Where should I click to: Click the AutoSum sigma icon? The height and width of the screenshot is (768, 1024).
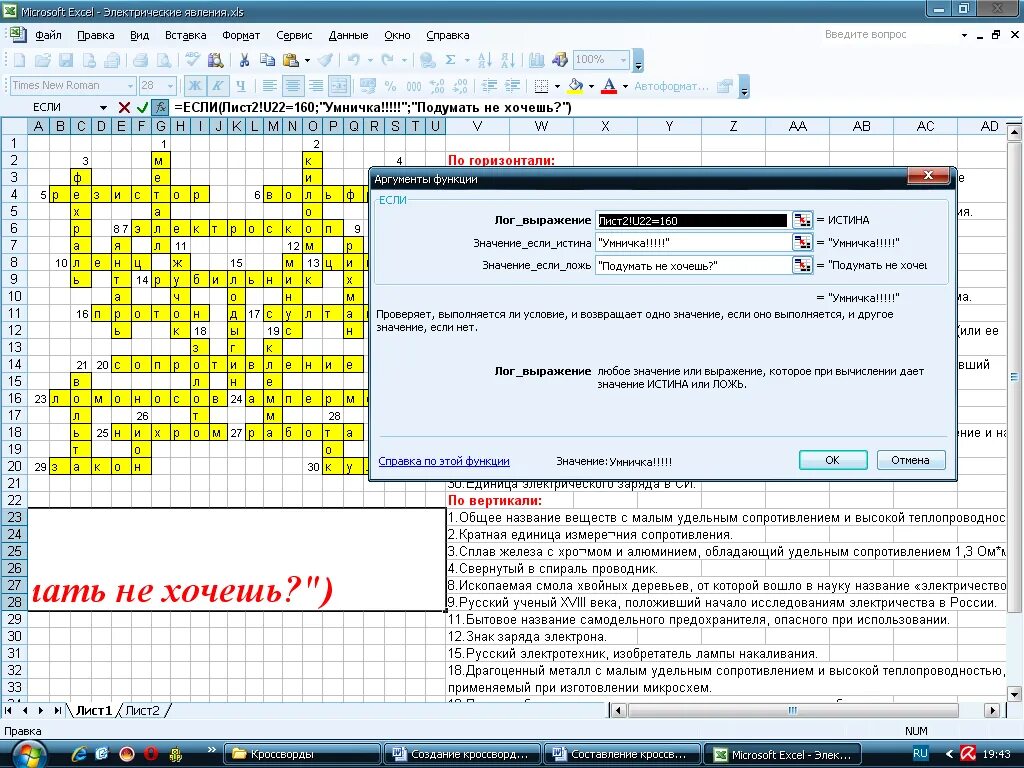tap(451, 60)
